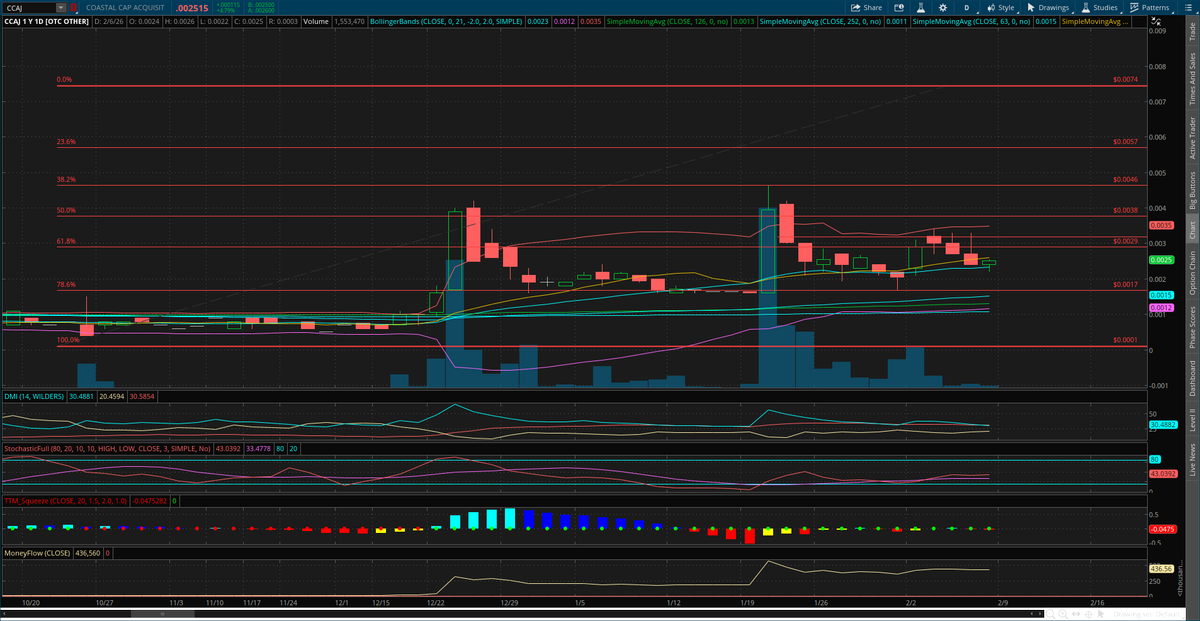The width and height of the screenshot is (1200, 621).
Task: Click the 436.56 MoneyFlow value bubble
Action: click(x=1161, y=568)
